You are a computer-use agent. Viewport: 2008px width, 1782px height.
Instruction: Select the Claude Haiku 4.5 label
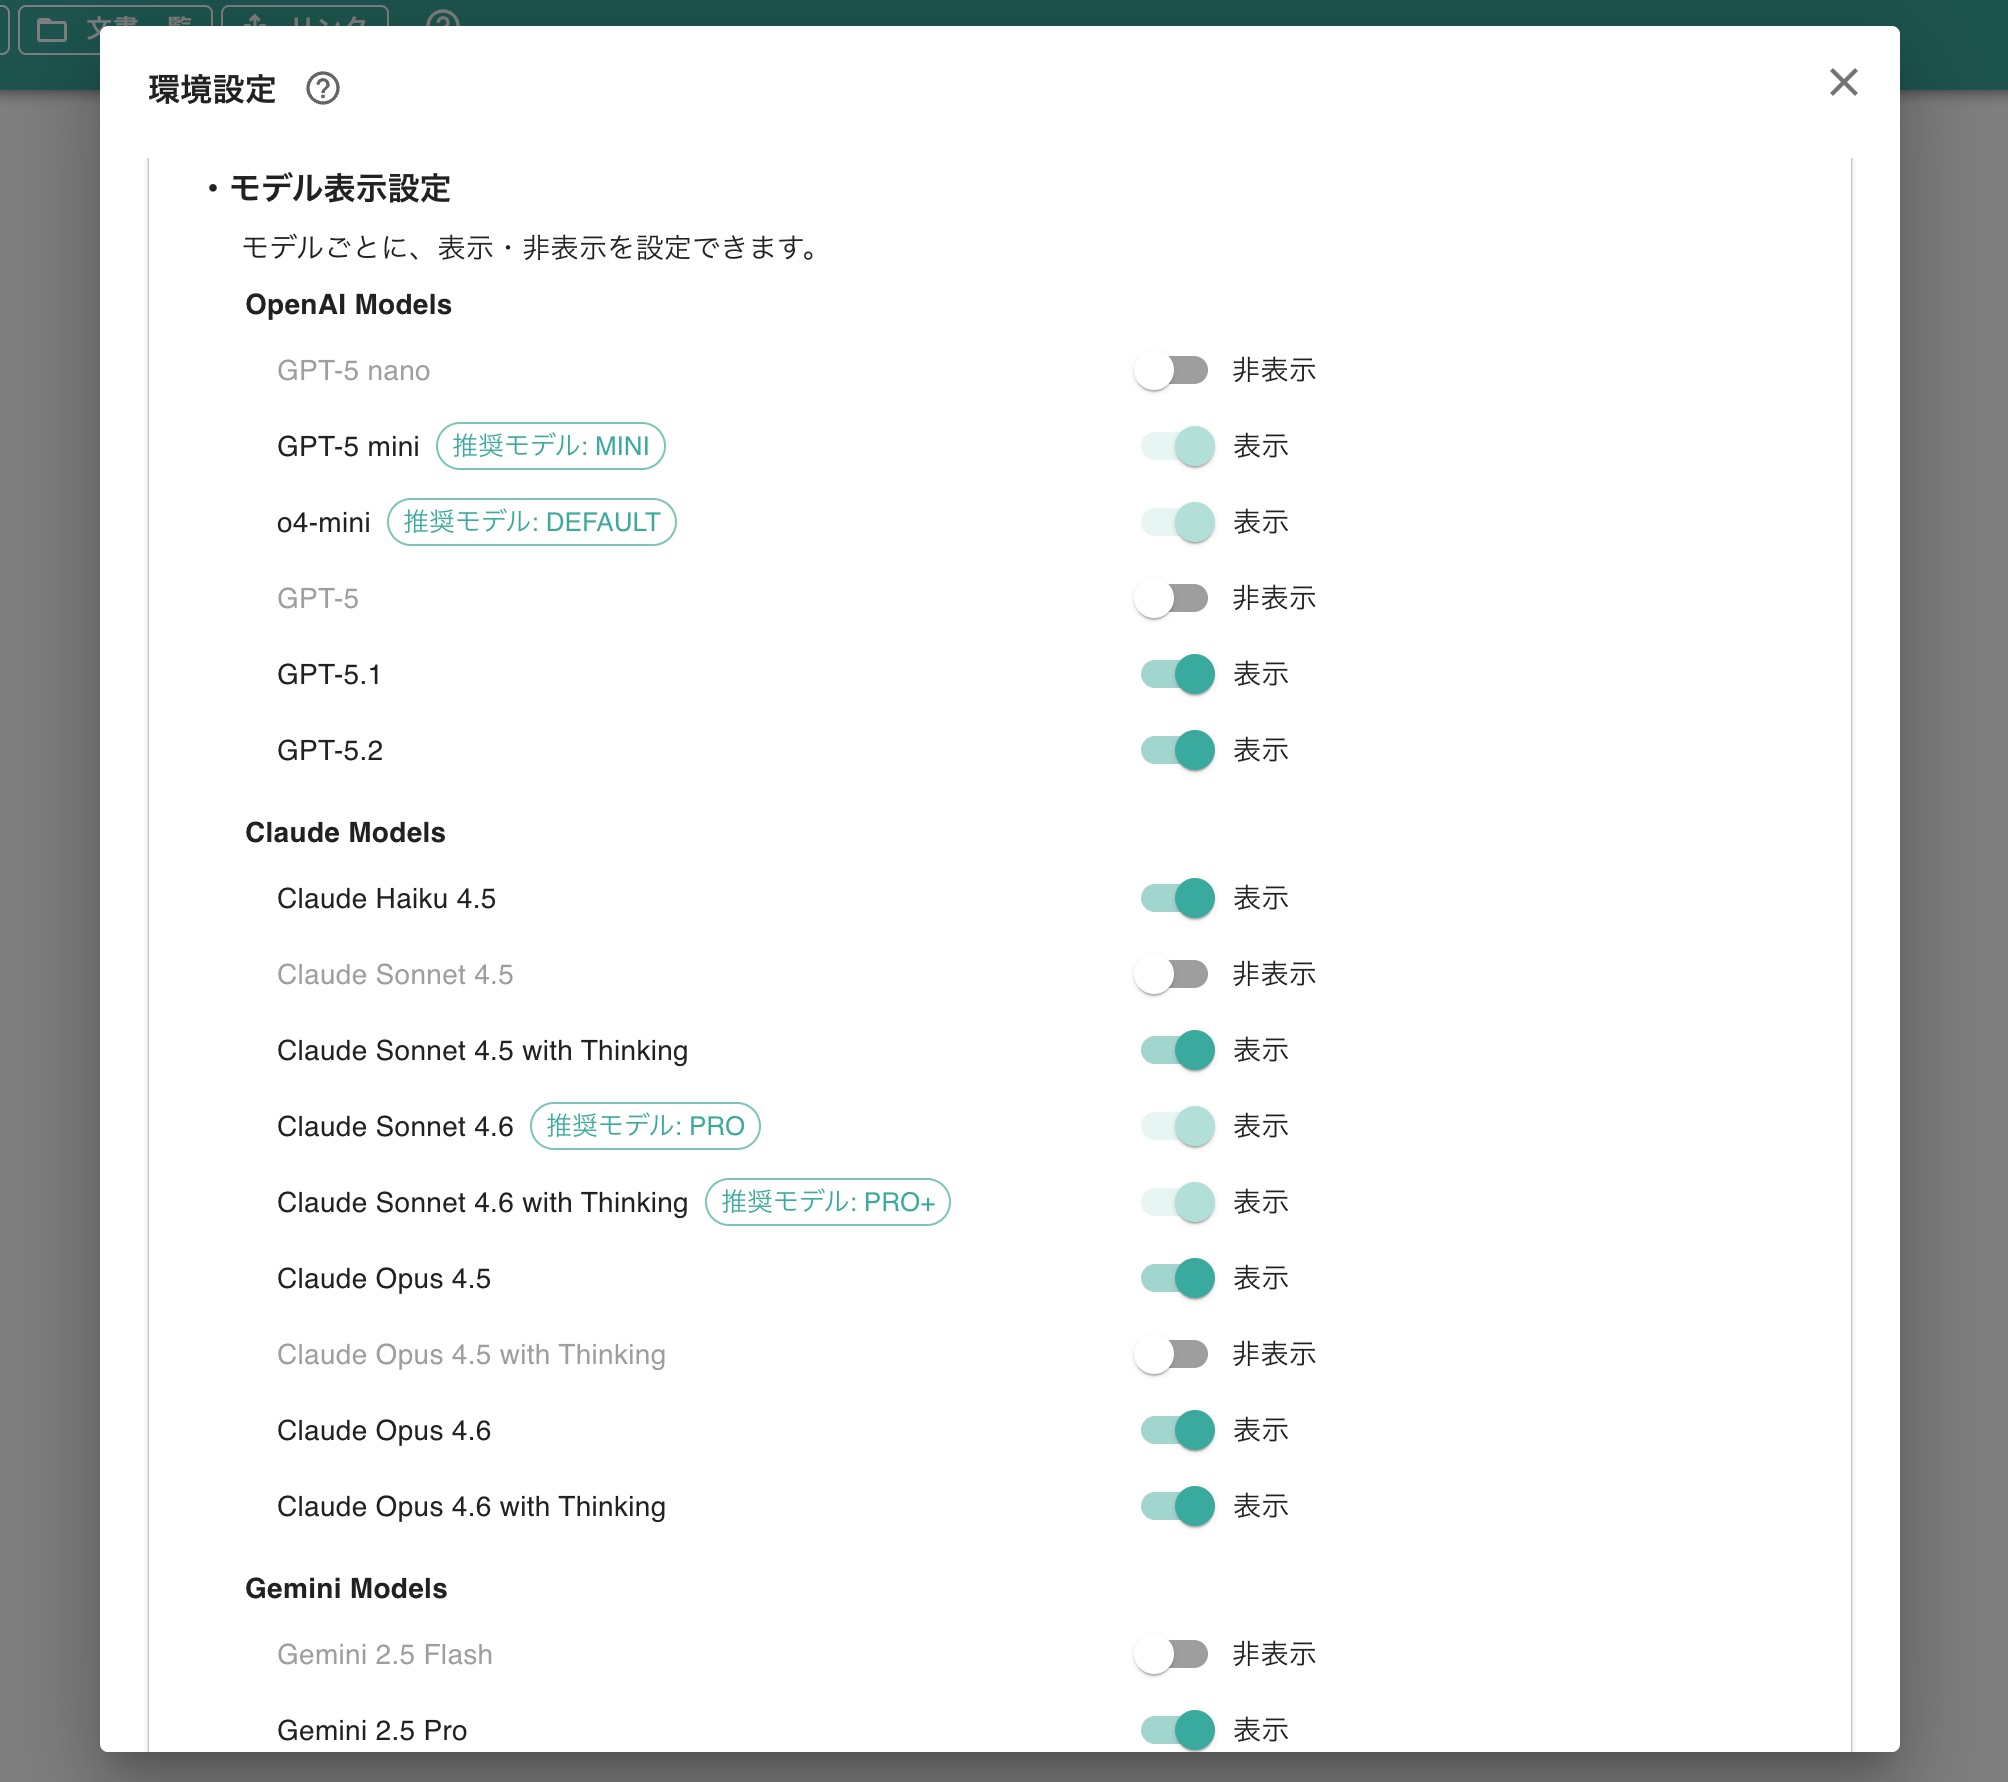click(x=387, y=899)
